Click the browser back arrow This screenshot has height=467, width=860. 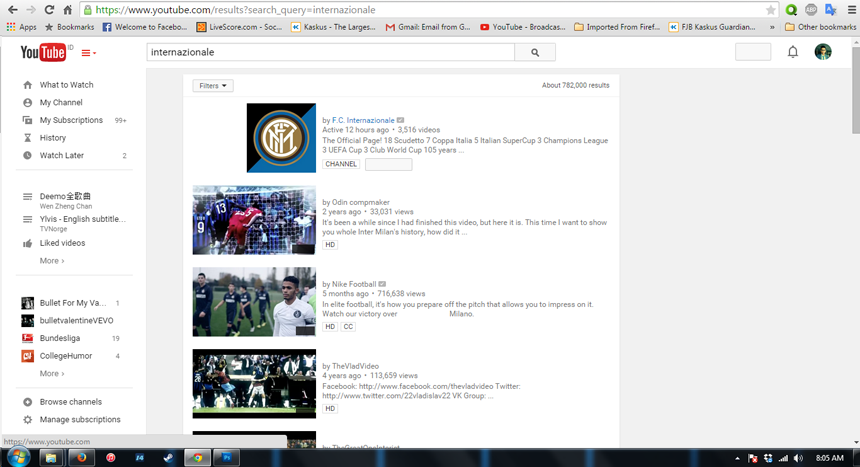click(12, 10)
